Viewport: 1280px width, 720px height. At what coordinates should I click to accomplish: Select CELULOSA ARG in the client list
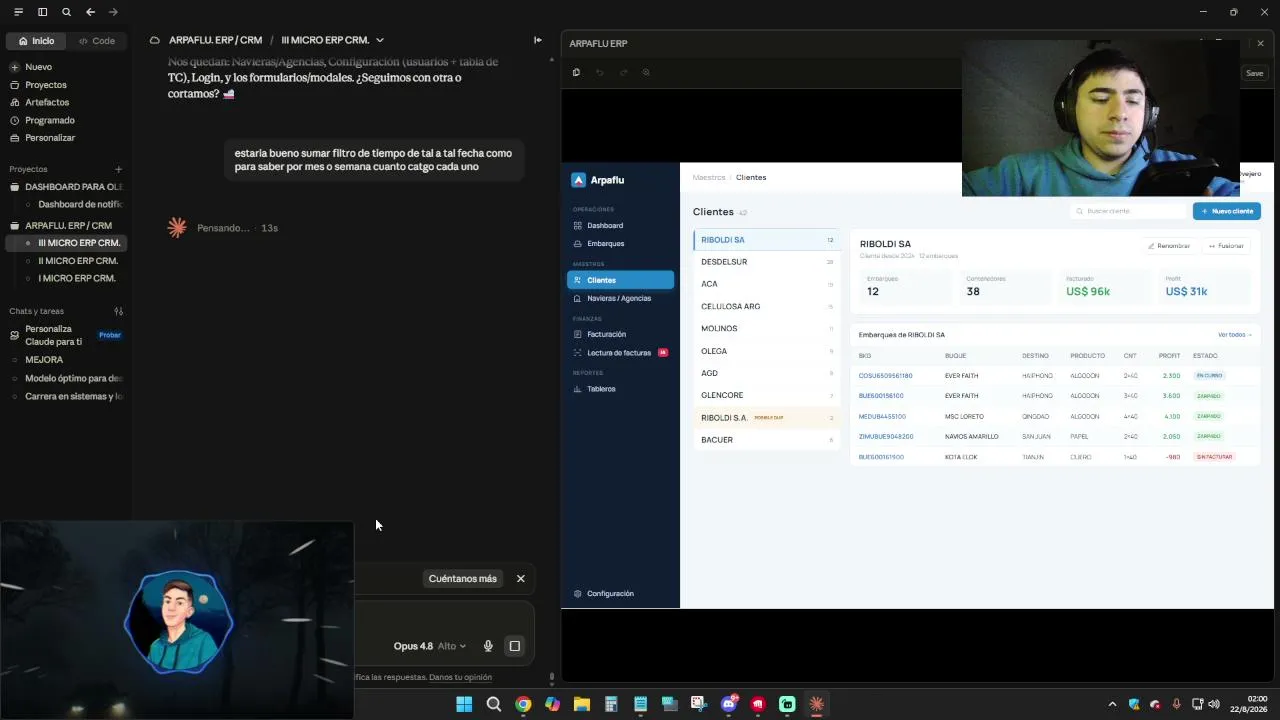pos(766,306)
